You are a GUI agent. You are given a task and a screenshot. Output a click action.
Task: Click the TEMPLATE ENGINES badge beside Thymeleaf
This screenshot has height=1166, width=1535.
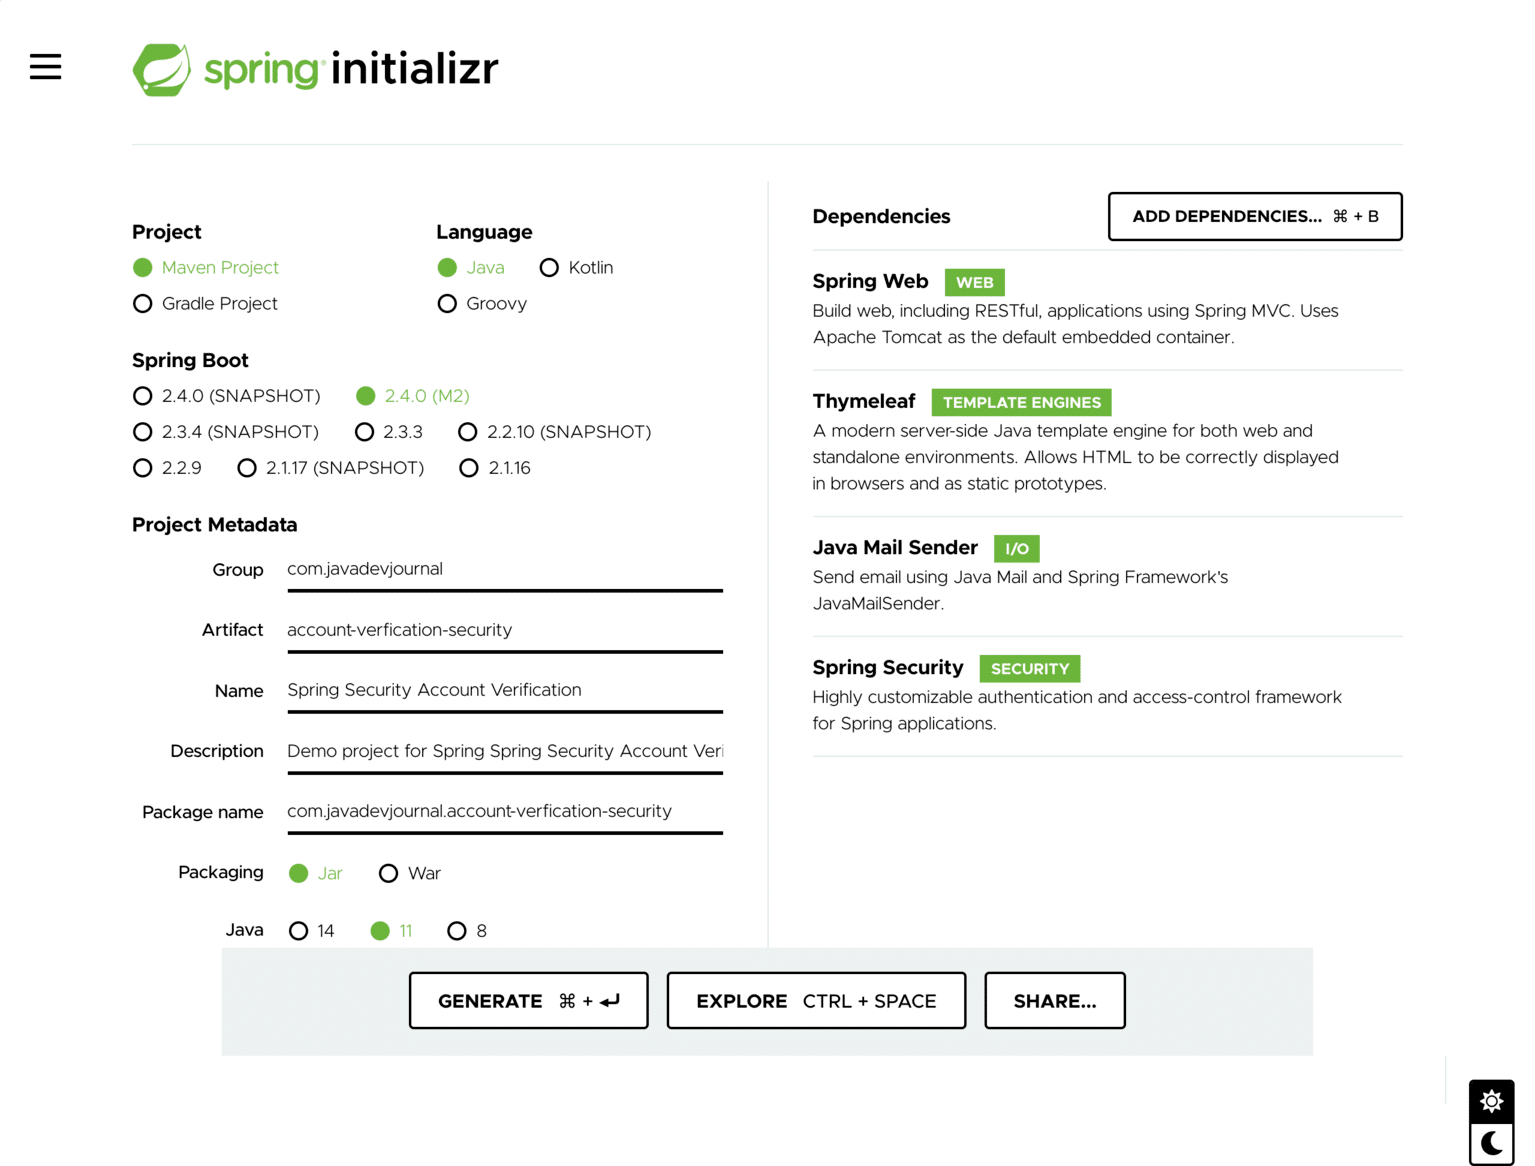1021,402
